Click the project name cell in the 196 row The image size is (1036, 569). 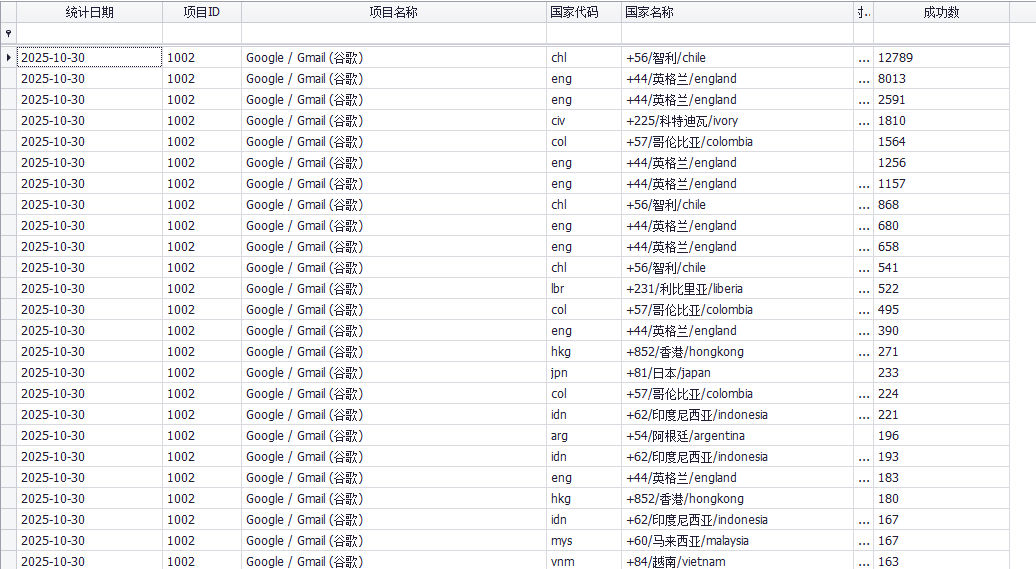(x=394, y=436)
